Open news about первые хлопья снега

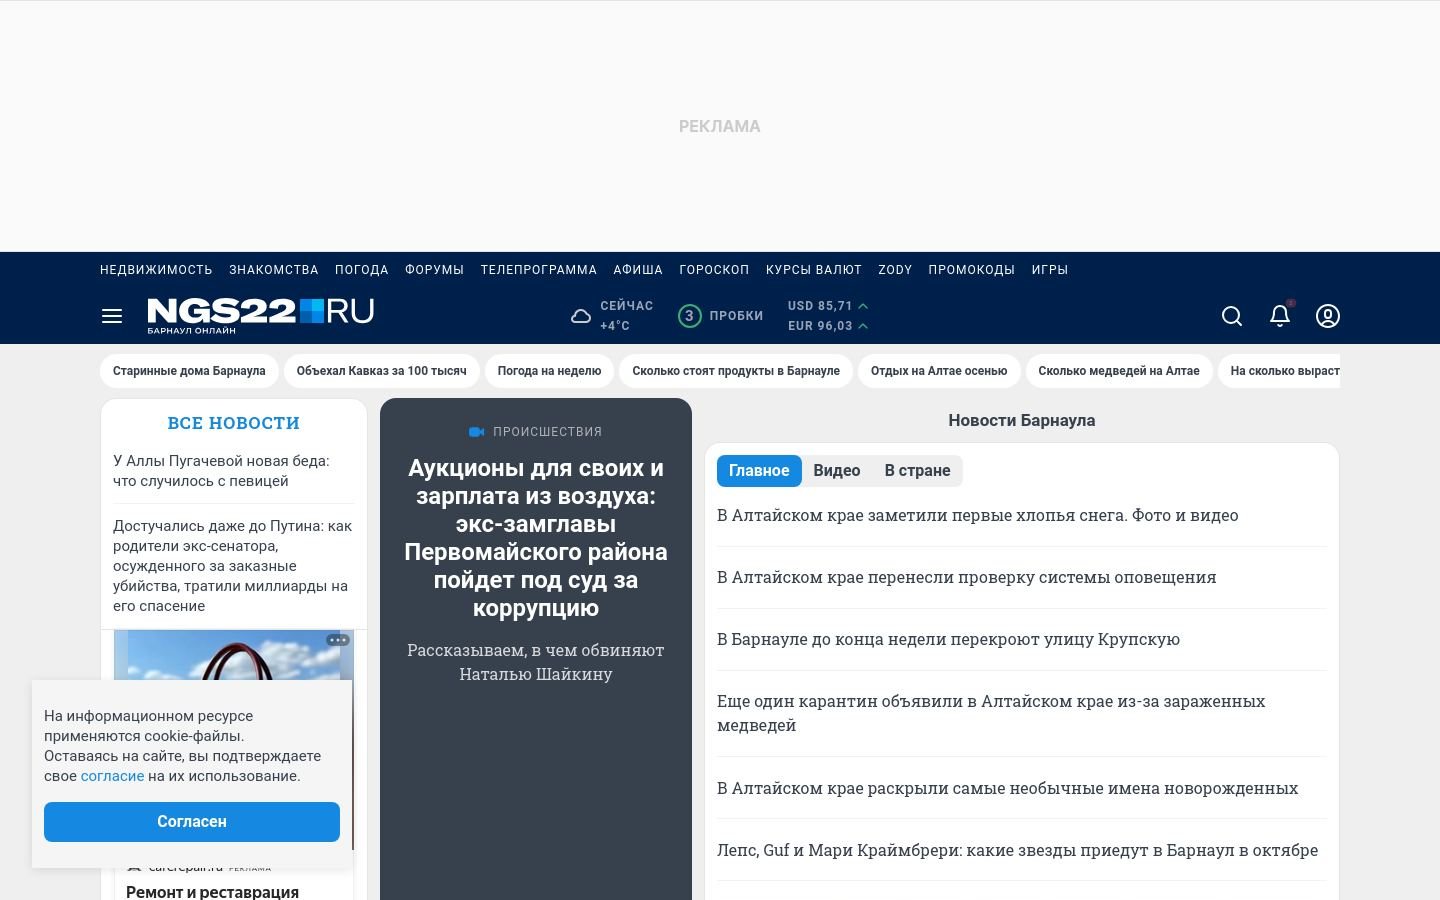(x=977, y=516)
